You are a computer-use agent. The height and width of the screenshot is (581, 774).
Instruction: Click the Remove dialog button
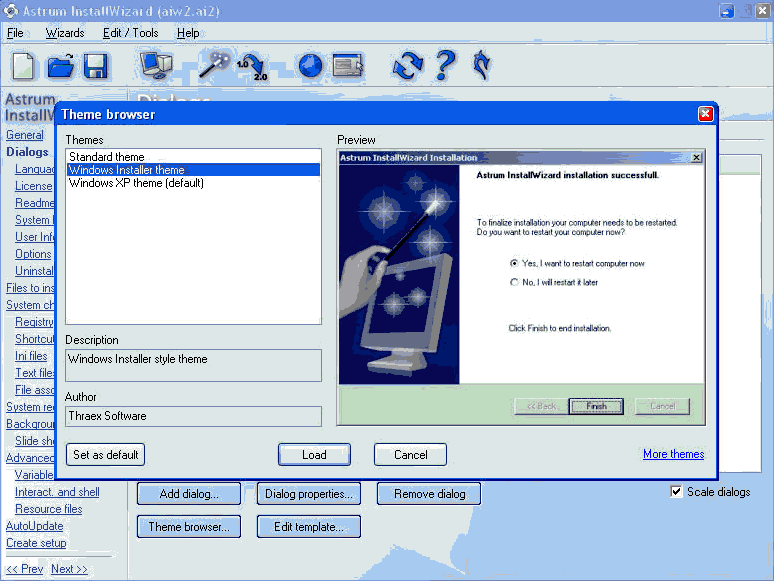click(429, 494)
